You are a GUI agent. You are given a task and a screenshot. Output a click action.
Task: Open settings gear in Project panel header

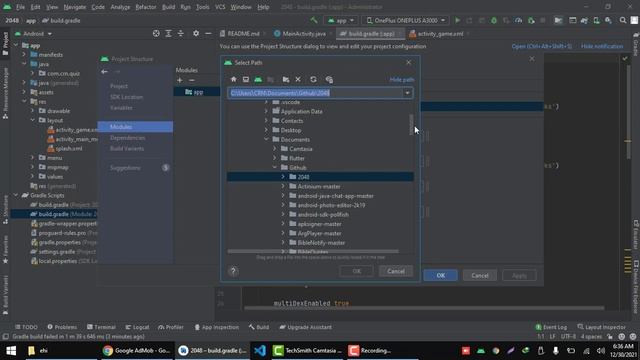tap(196, 33)
